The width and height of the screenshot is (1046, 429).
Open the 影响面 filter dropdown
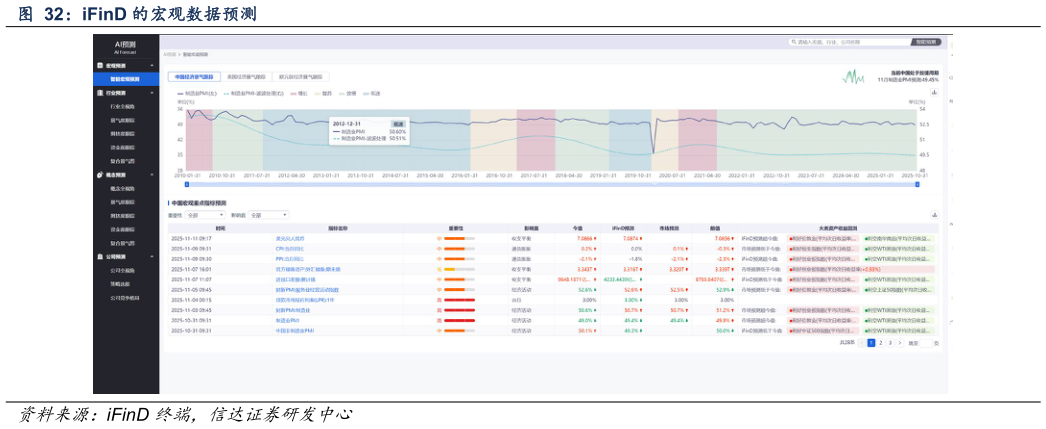pyautogui.click(x=268, y=215)
